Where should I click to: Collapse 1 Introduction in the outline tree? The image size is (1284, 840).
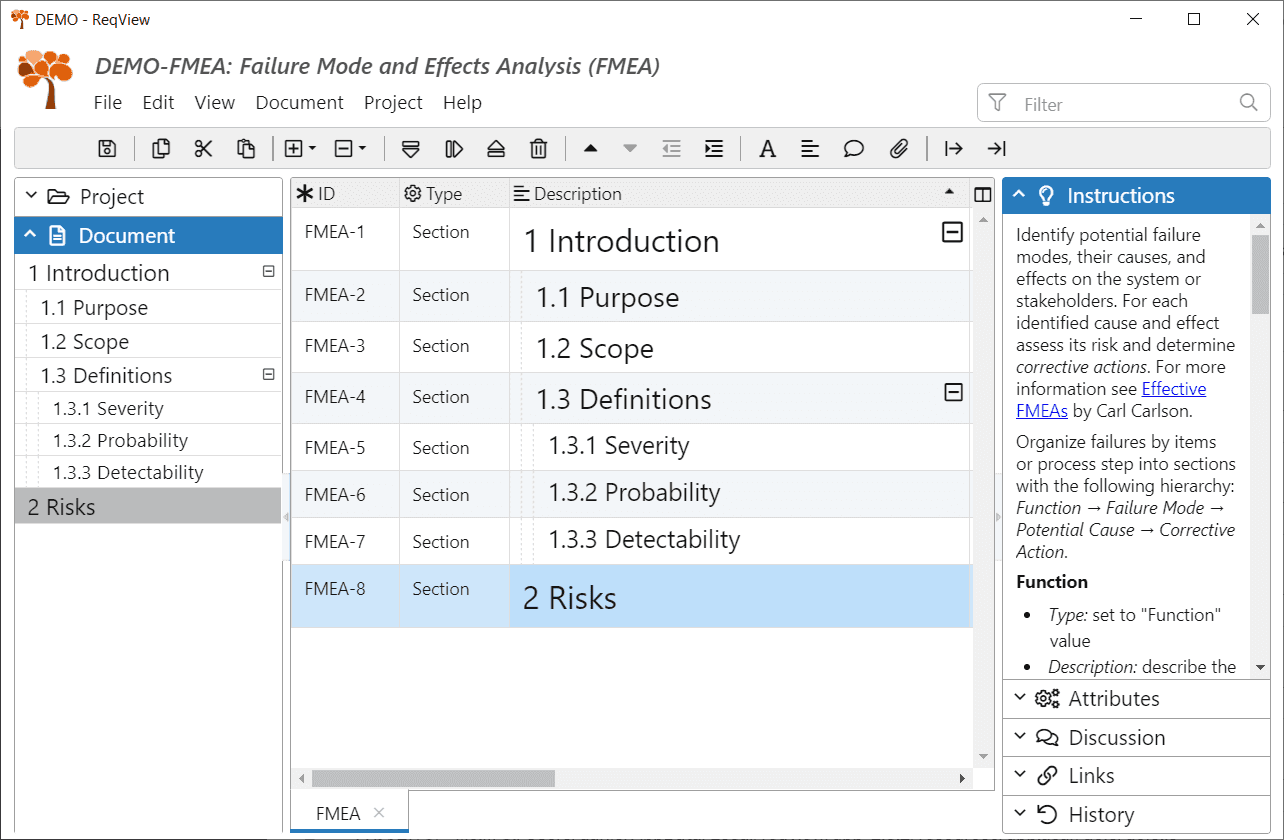(x=268, y=271)
